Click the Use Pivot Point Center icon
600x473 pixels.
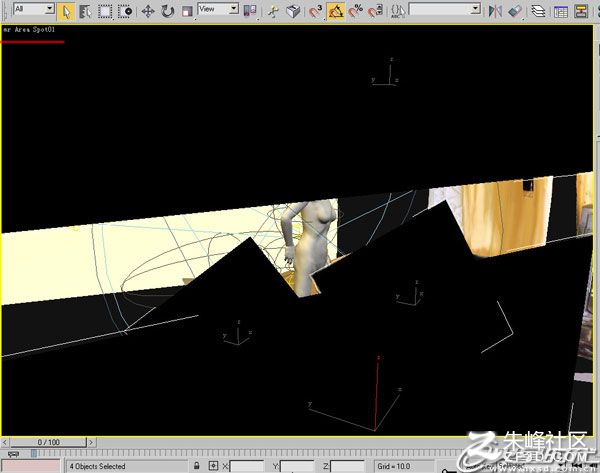coord(250,11)
